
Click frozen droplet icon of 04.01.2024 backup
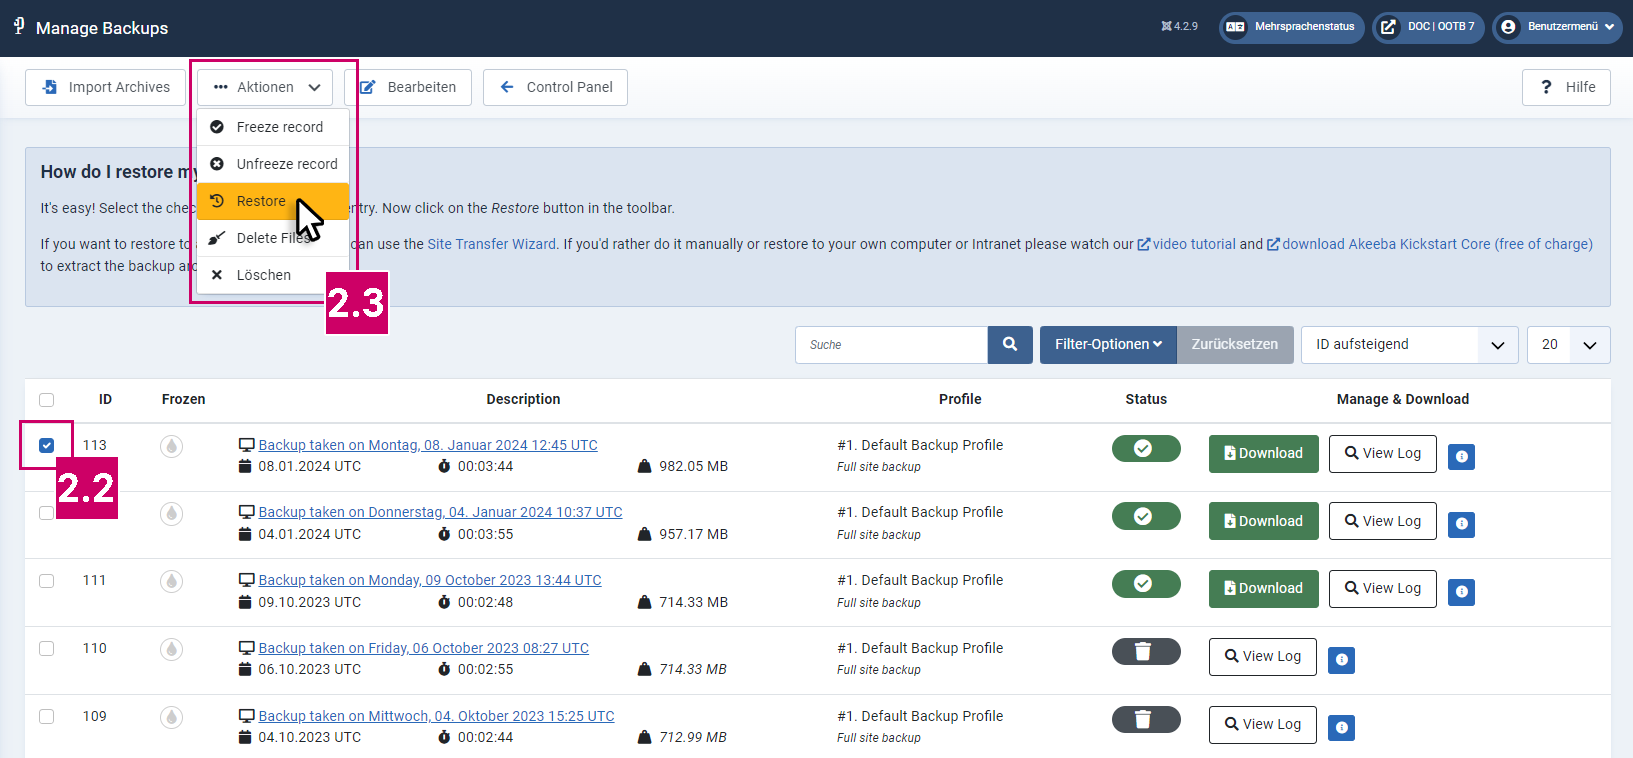(172, 514)
